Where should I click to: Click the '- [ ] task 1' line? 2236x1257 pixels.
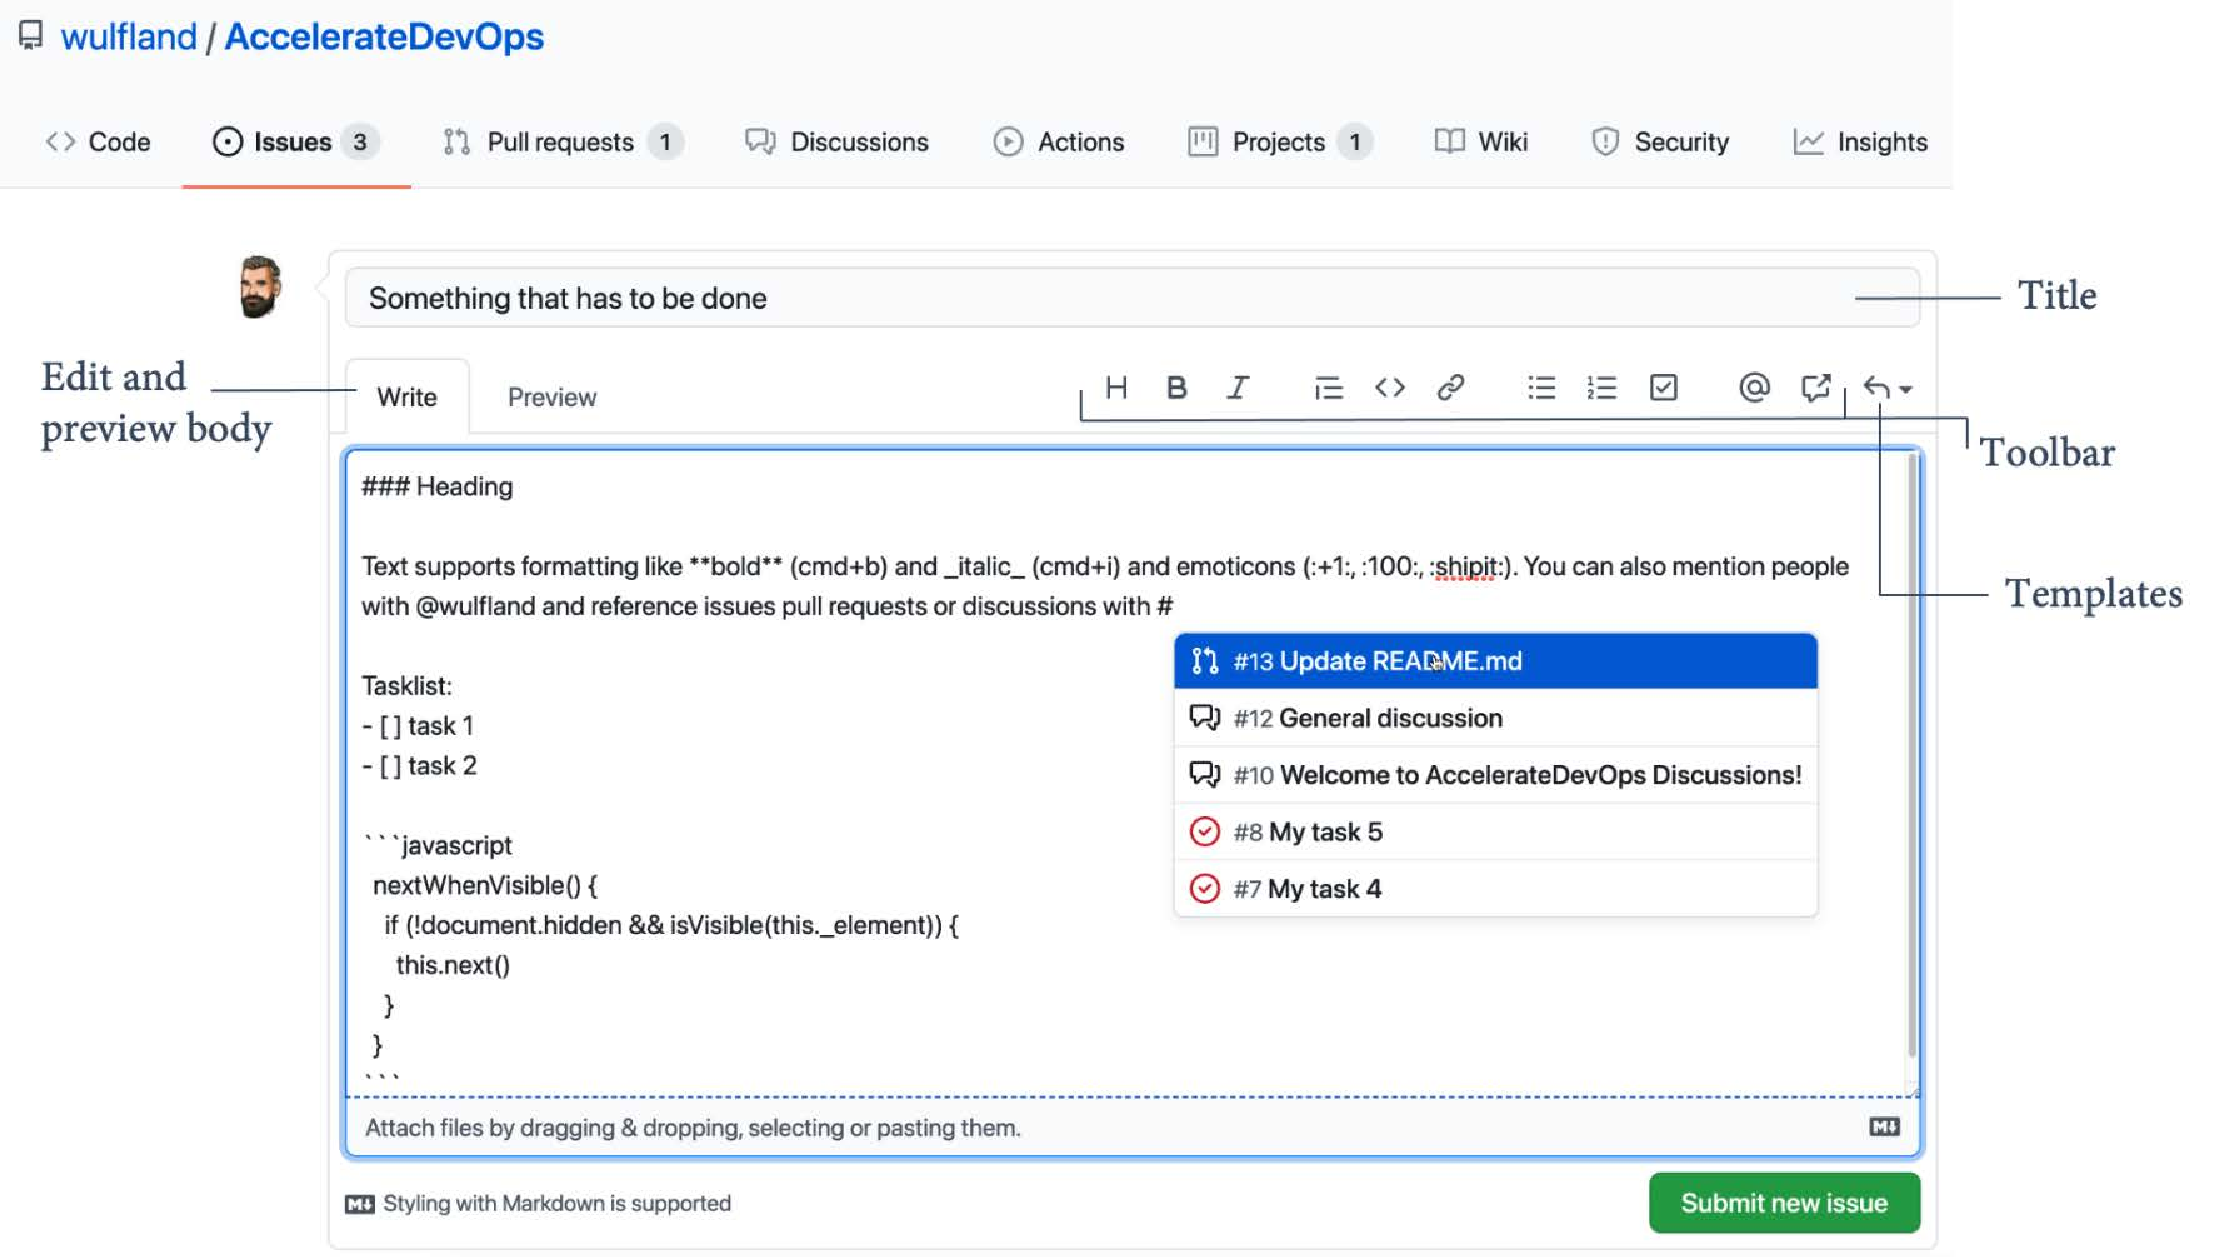pos(418,726)
